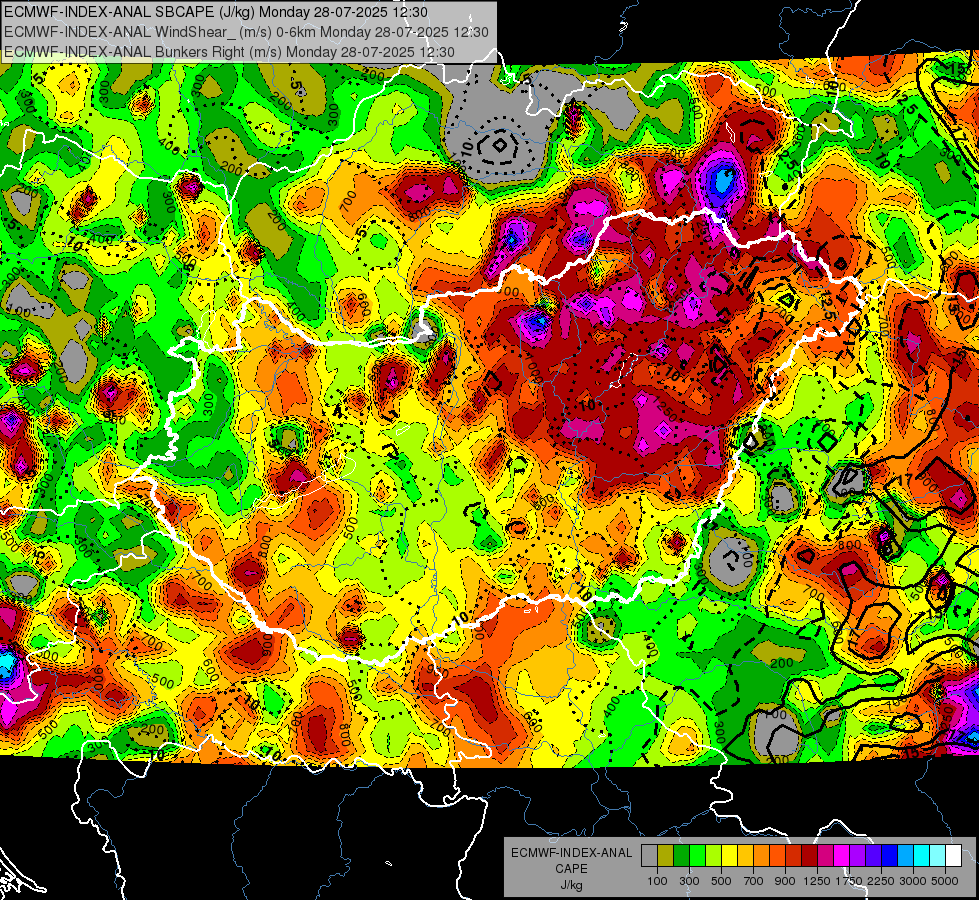Click the 300 legend tick label
The height and width of the screenshot is (900, 979).
(x=689, y=881)
